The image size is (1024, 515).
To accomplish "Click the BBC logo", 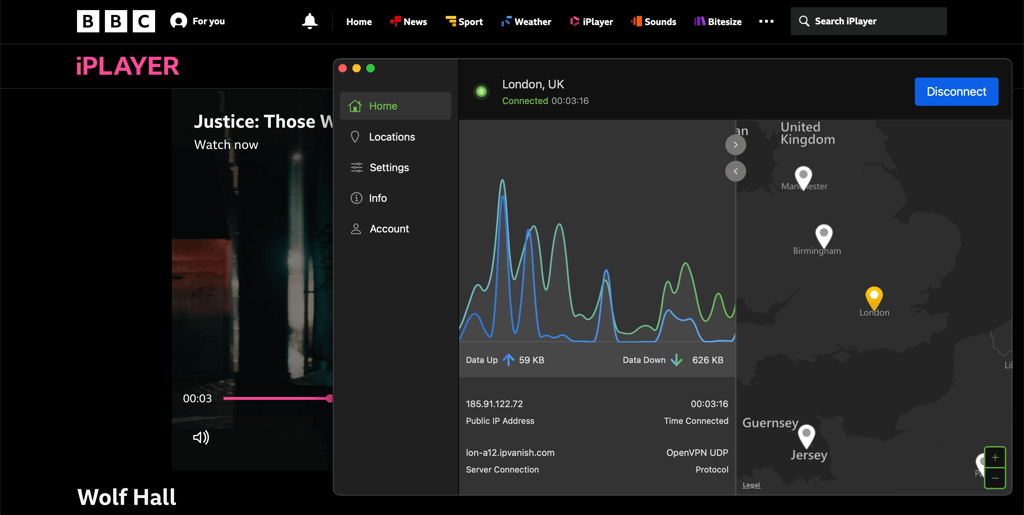I will click(x=116, y=22).
